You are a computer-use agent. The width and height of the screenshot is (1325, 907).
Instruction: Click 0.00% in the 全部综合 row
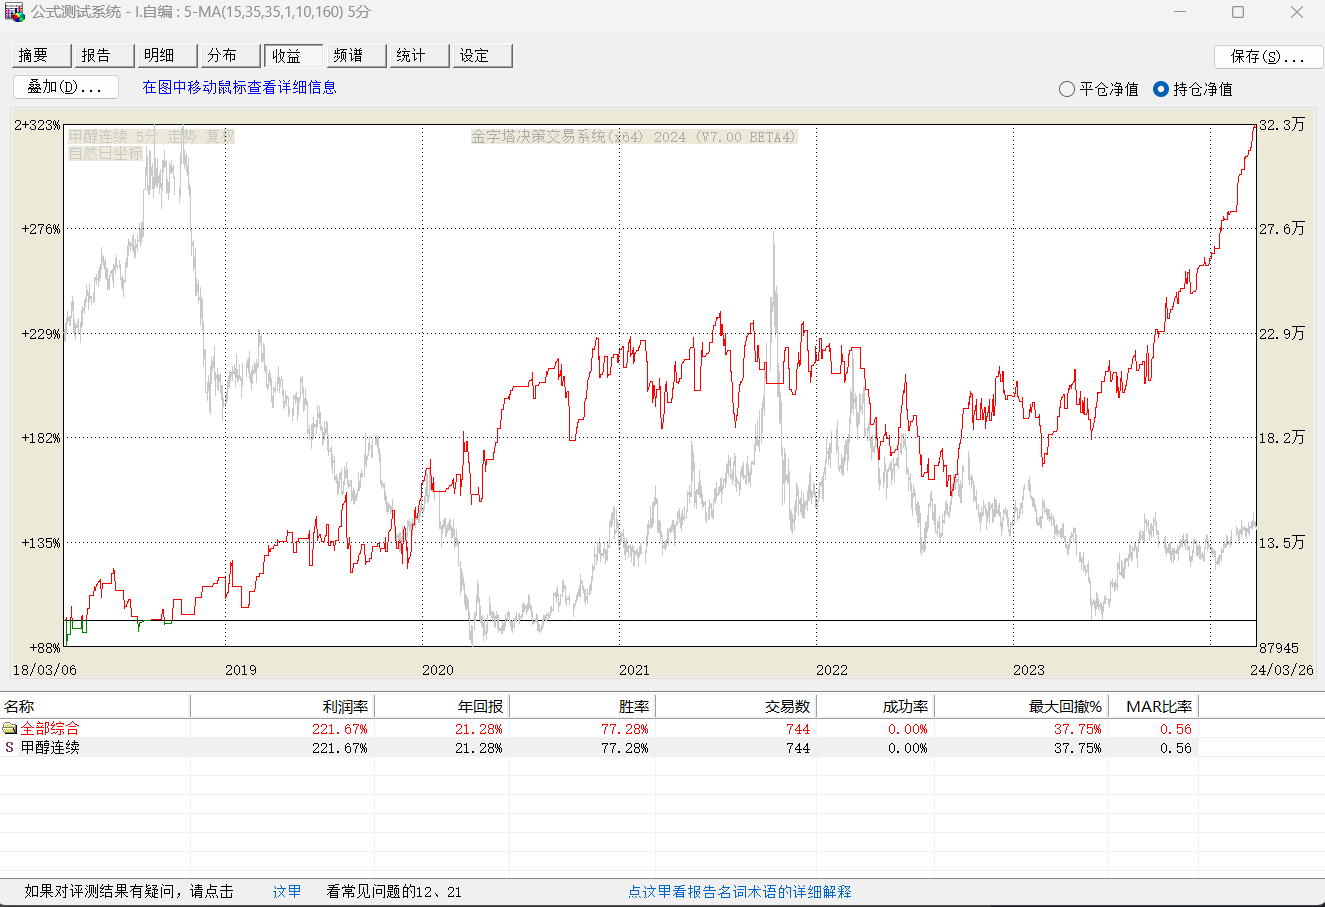(x=908, y=729)
